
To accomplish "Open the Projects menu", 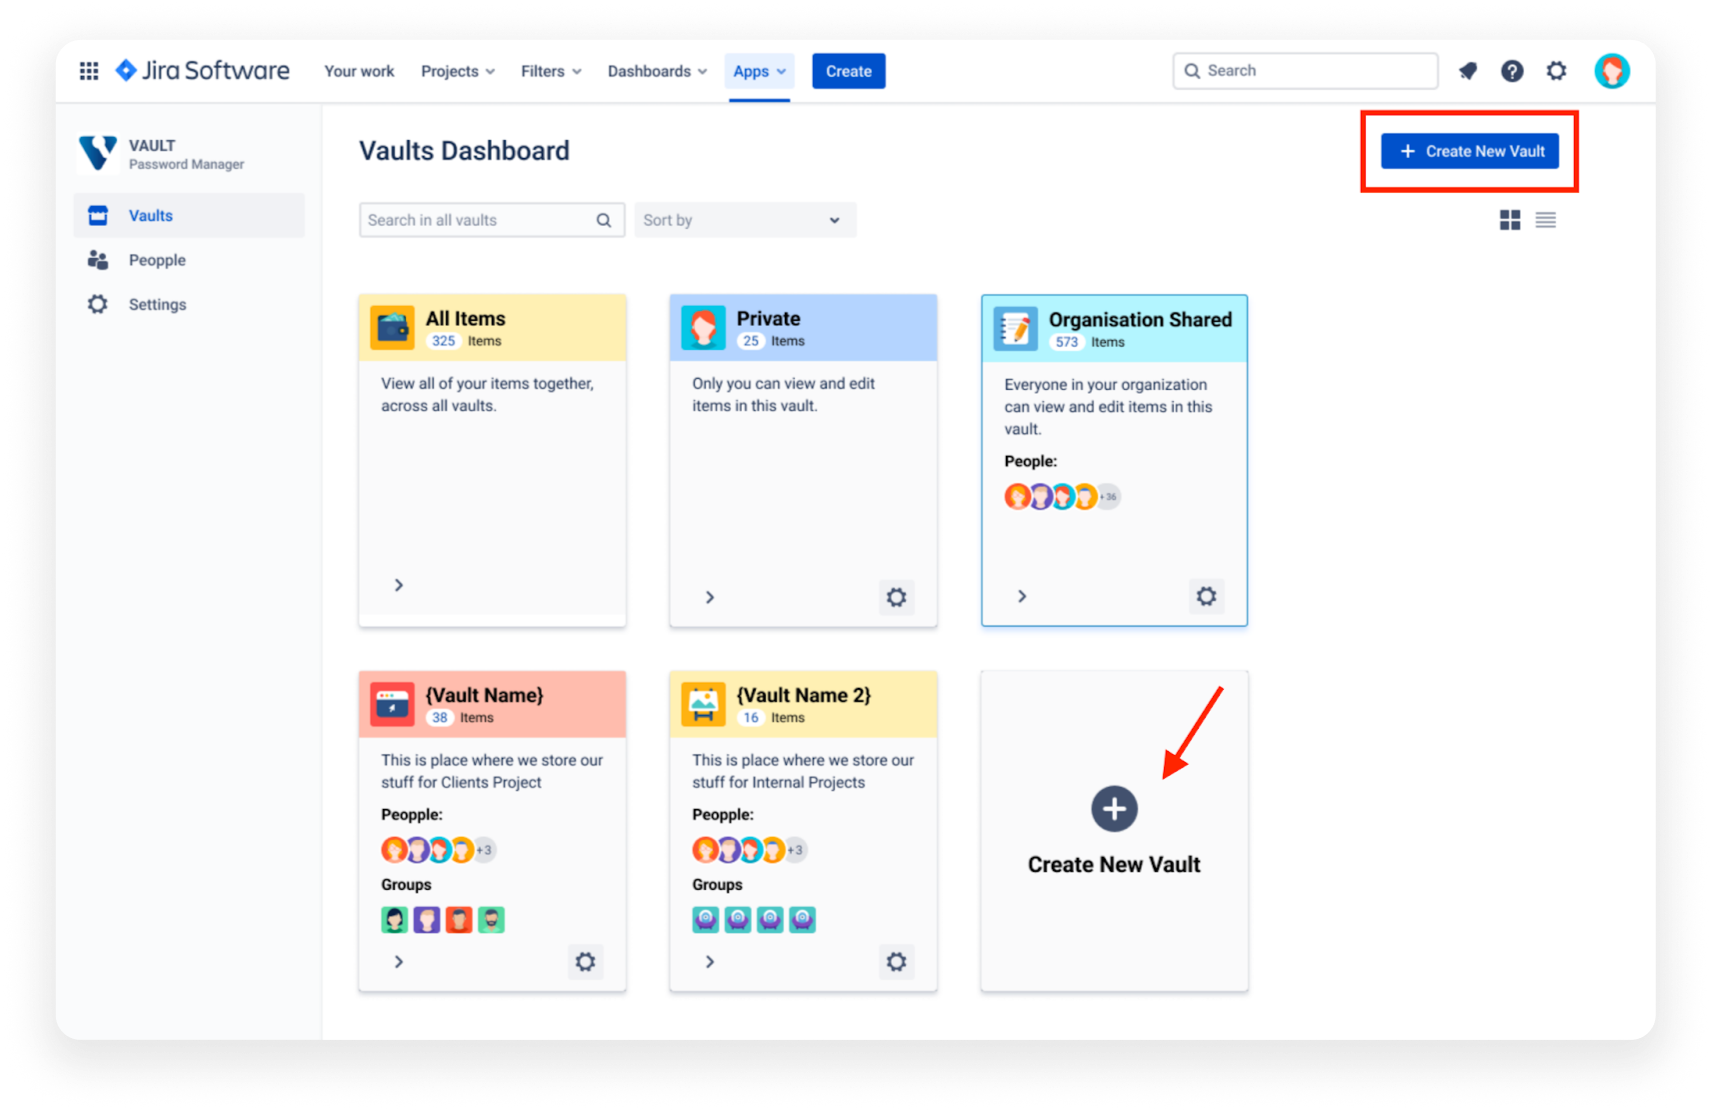I will coord(457,70).
